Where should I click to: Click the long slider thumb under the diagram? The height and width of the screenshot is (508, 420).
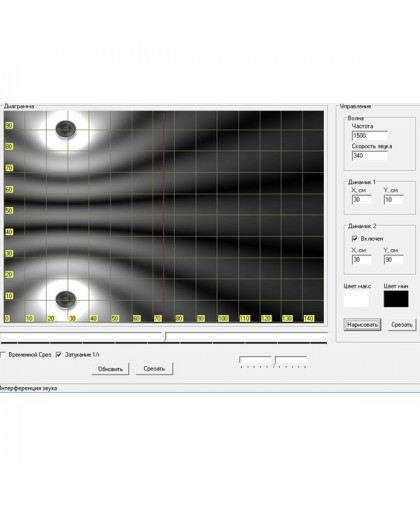165,336
